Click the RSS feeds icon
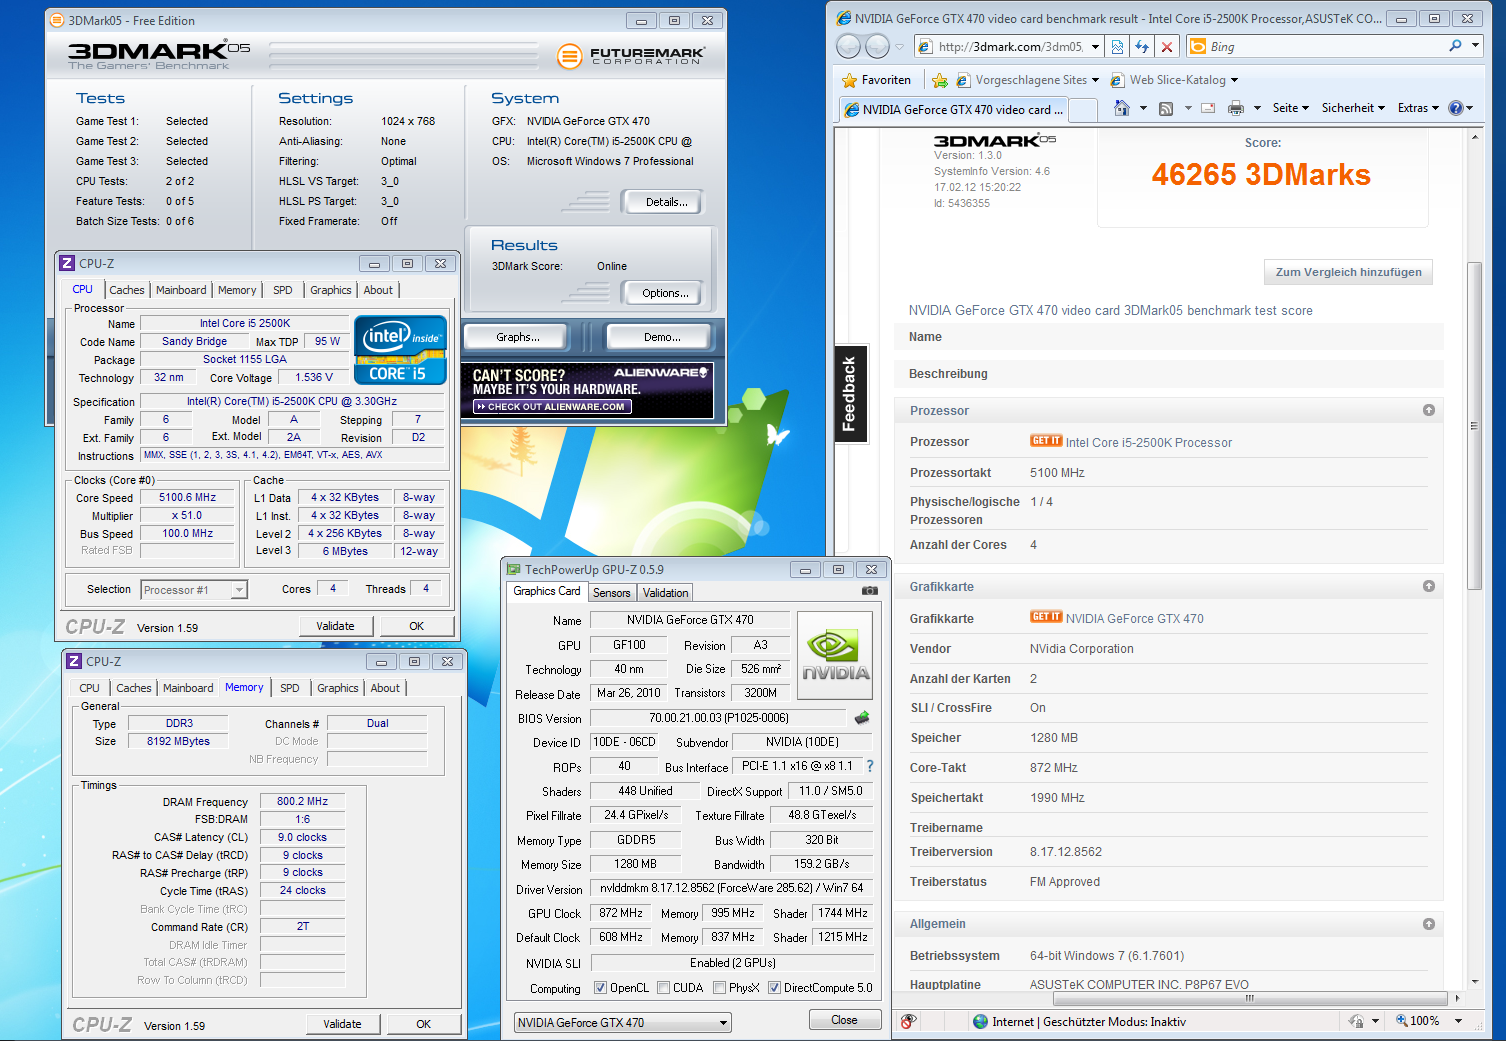The width and height of the screenshot is (1506, 1041). pyautogui.click(x=1166, y=108)
